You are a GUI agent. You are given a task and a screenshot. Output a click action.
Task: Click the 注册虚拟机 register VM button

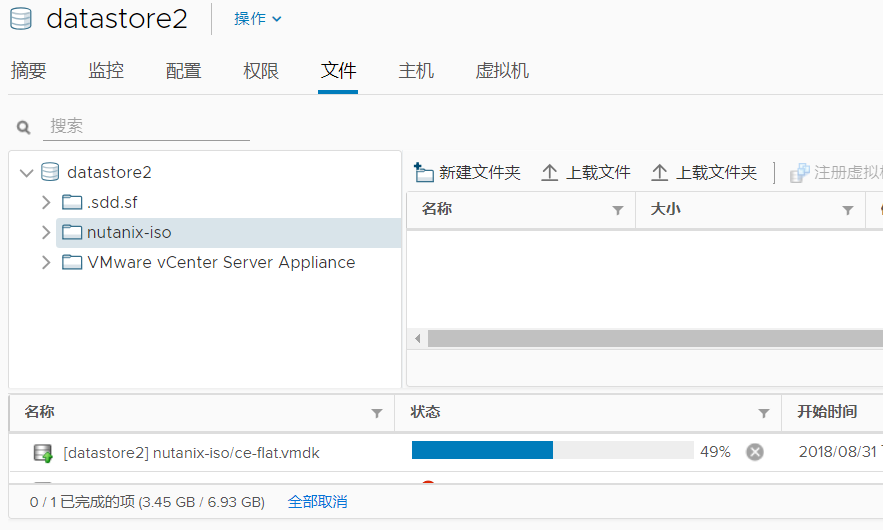[836, 172]
